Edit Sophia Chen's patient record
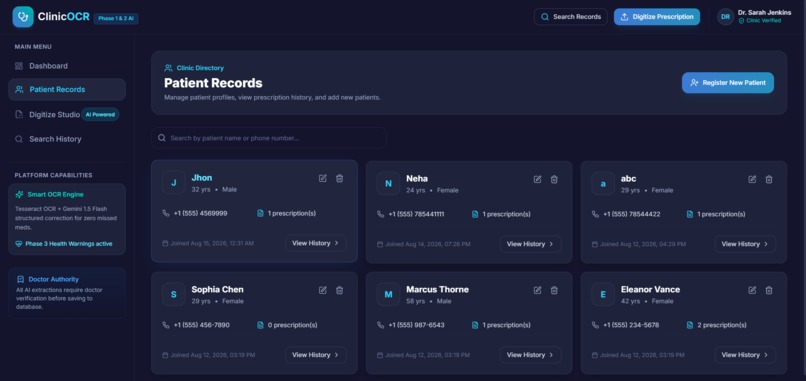Screen dimensions: 806x381 (323, 290)
